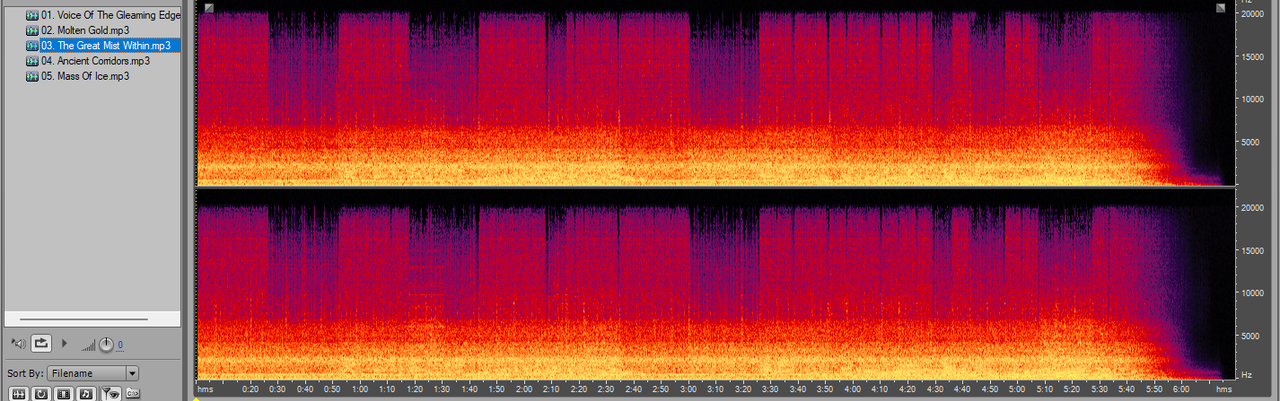This screenshot has width=1280, height=401.
Task: Click the 1:00 mark on time ruler
Action: pyautogui.click(x=360, y=388)
